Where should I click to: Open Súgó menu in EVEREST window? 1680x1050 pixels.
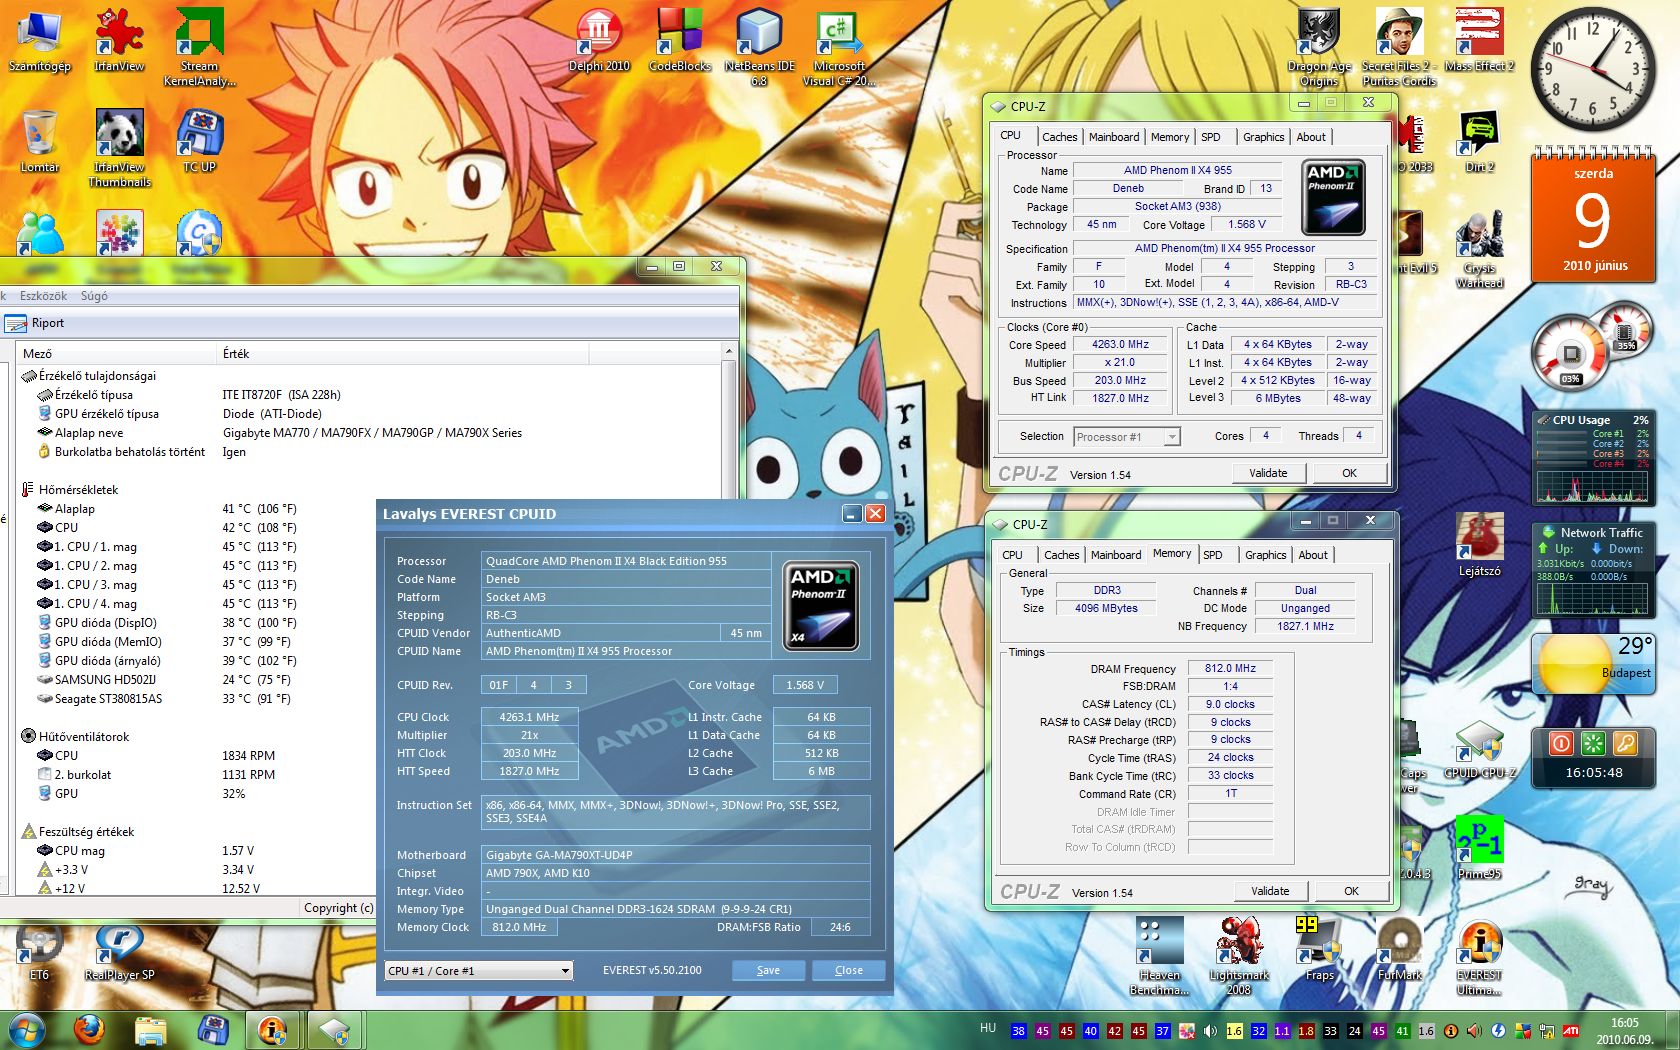(94, 296)
